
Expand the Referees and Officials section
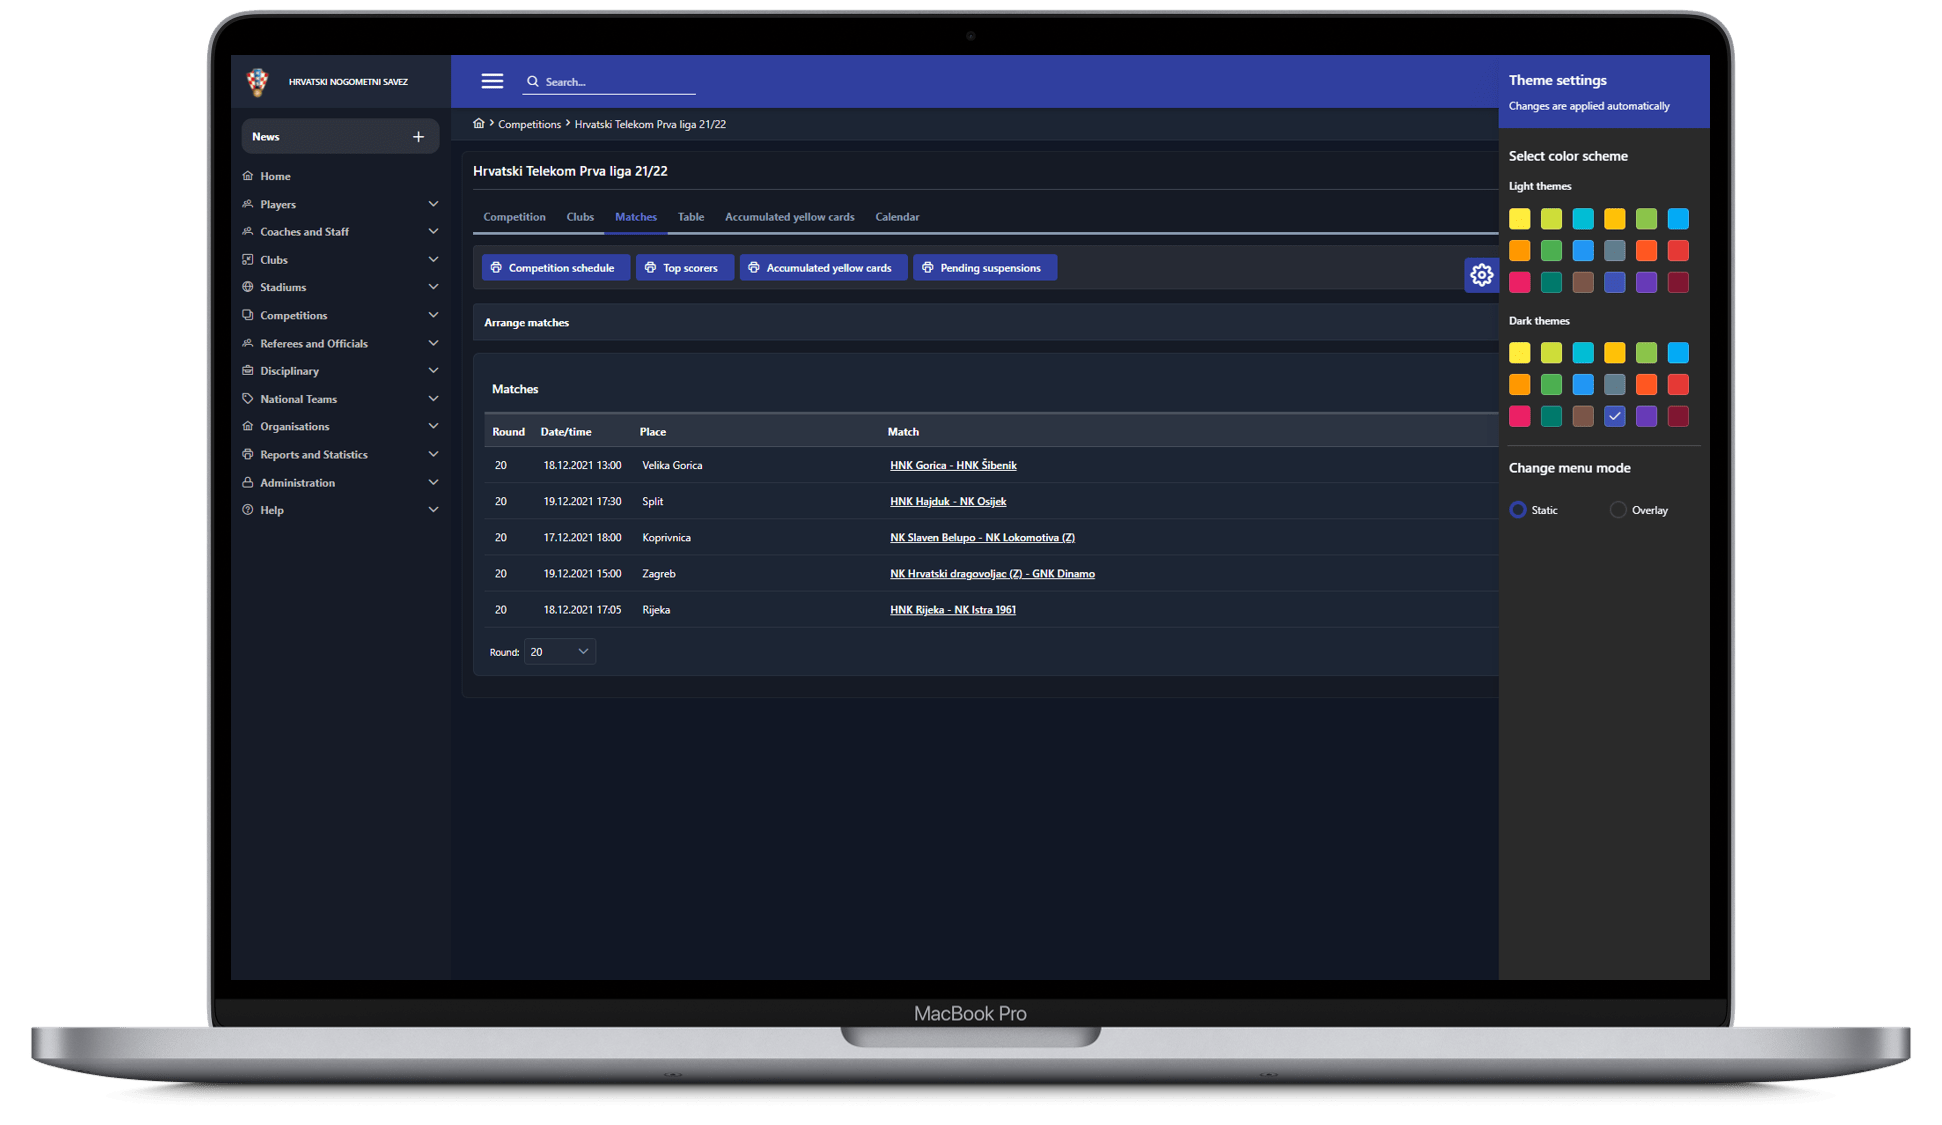point(314,343)
